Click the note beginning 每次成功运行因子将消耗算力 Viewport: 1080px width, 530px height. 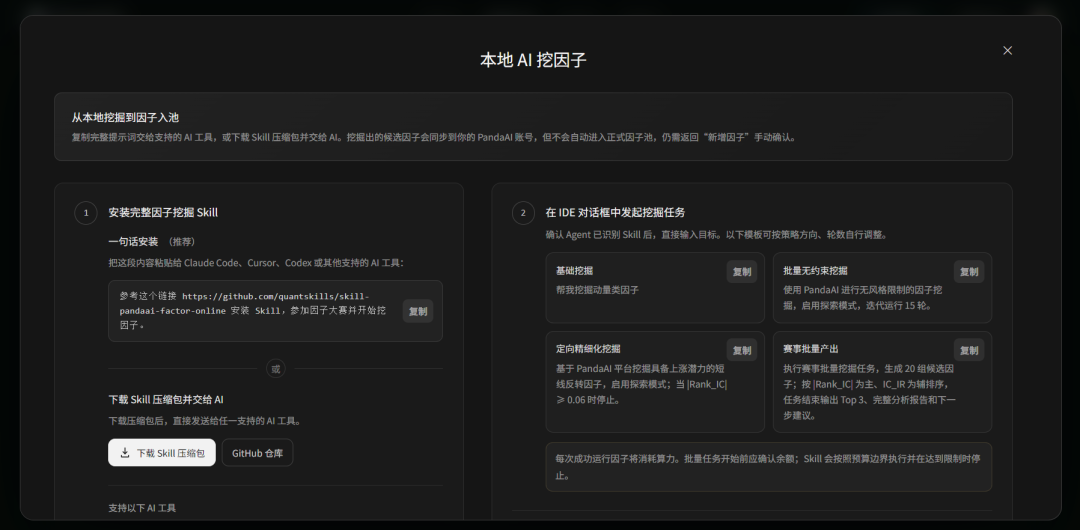(x=768, y=467)
